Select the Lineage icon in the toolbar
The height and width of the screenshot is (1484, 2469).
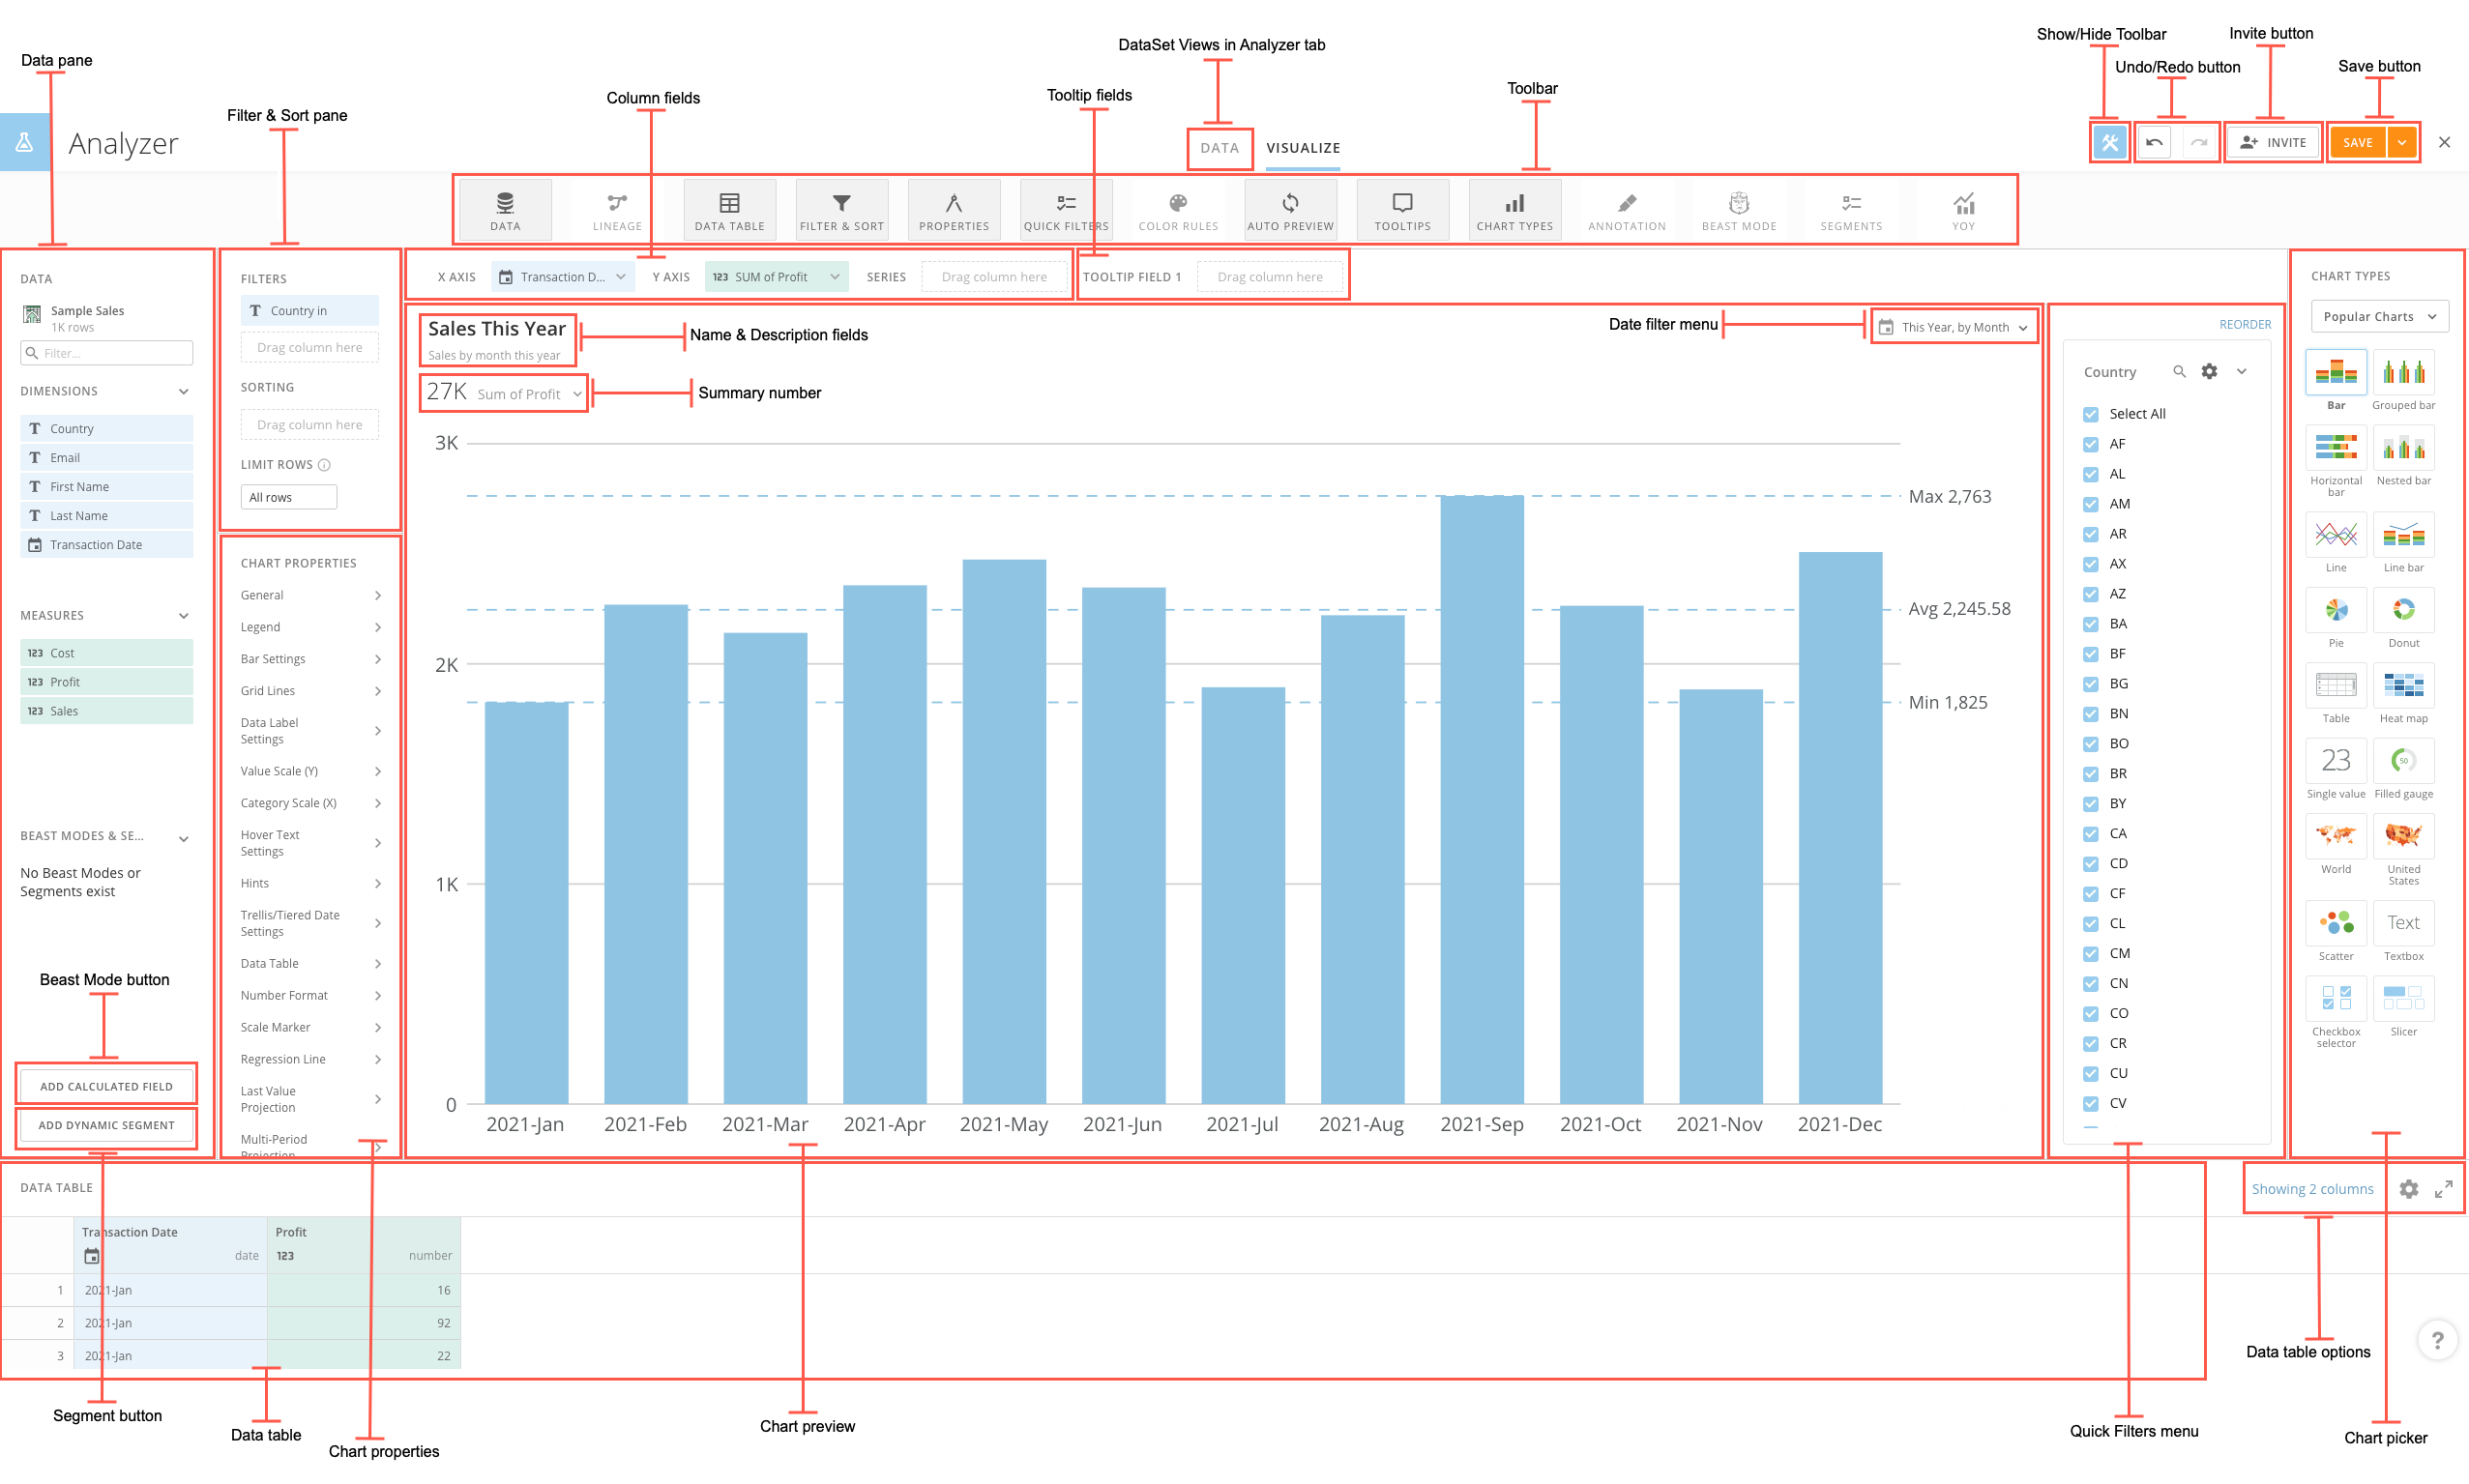point(616,209)
